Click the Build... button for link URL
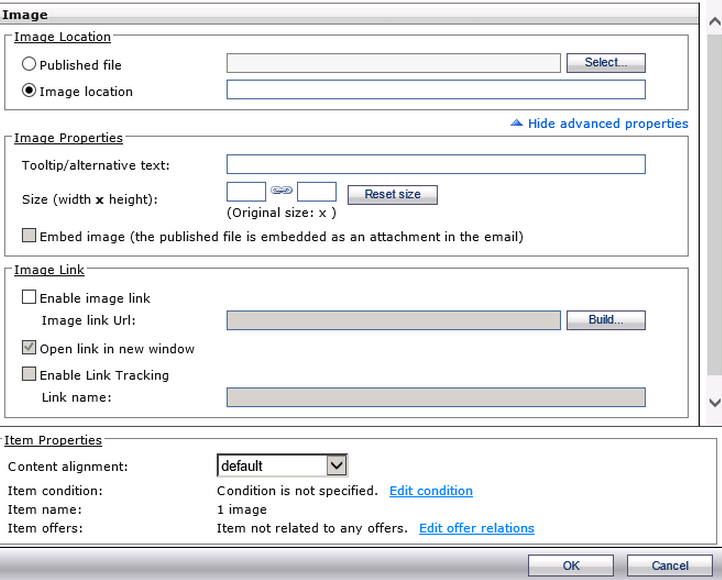Image resolution: width=722 pixels, height=580 pixels. (606, 320)
